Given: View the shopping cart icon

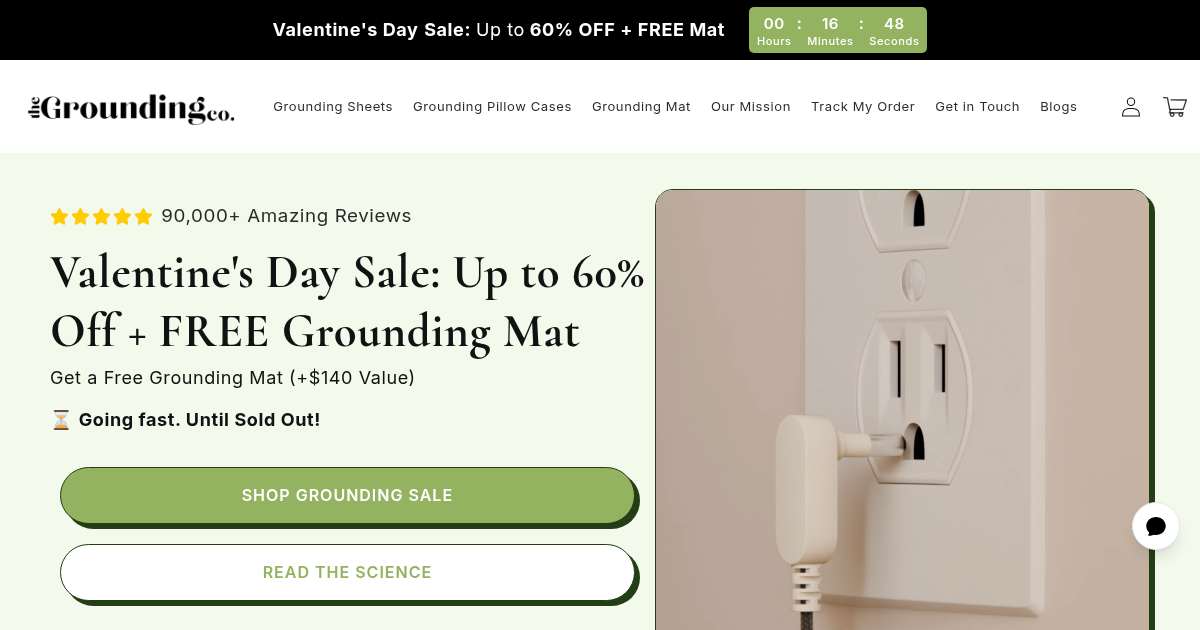Looking at the screenshot, I should 1174,106.
